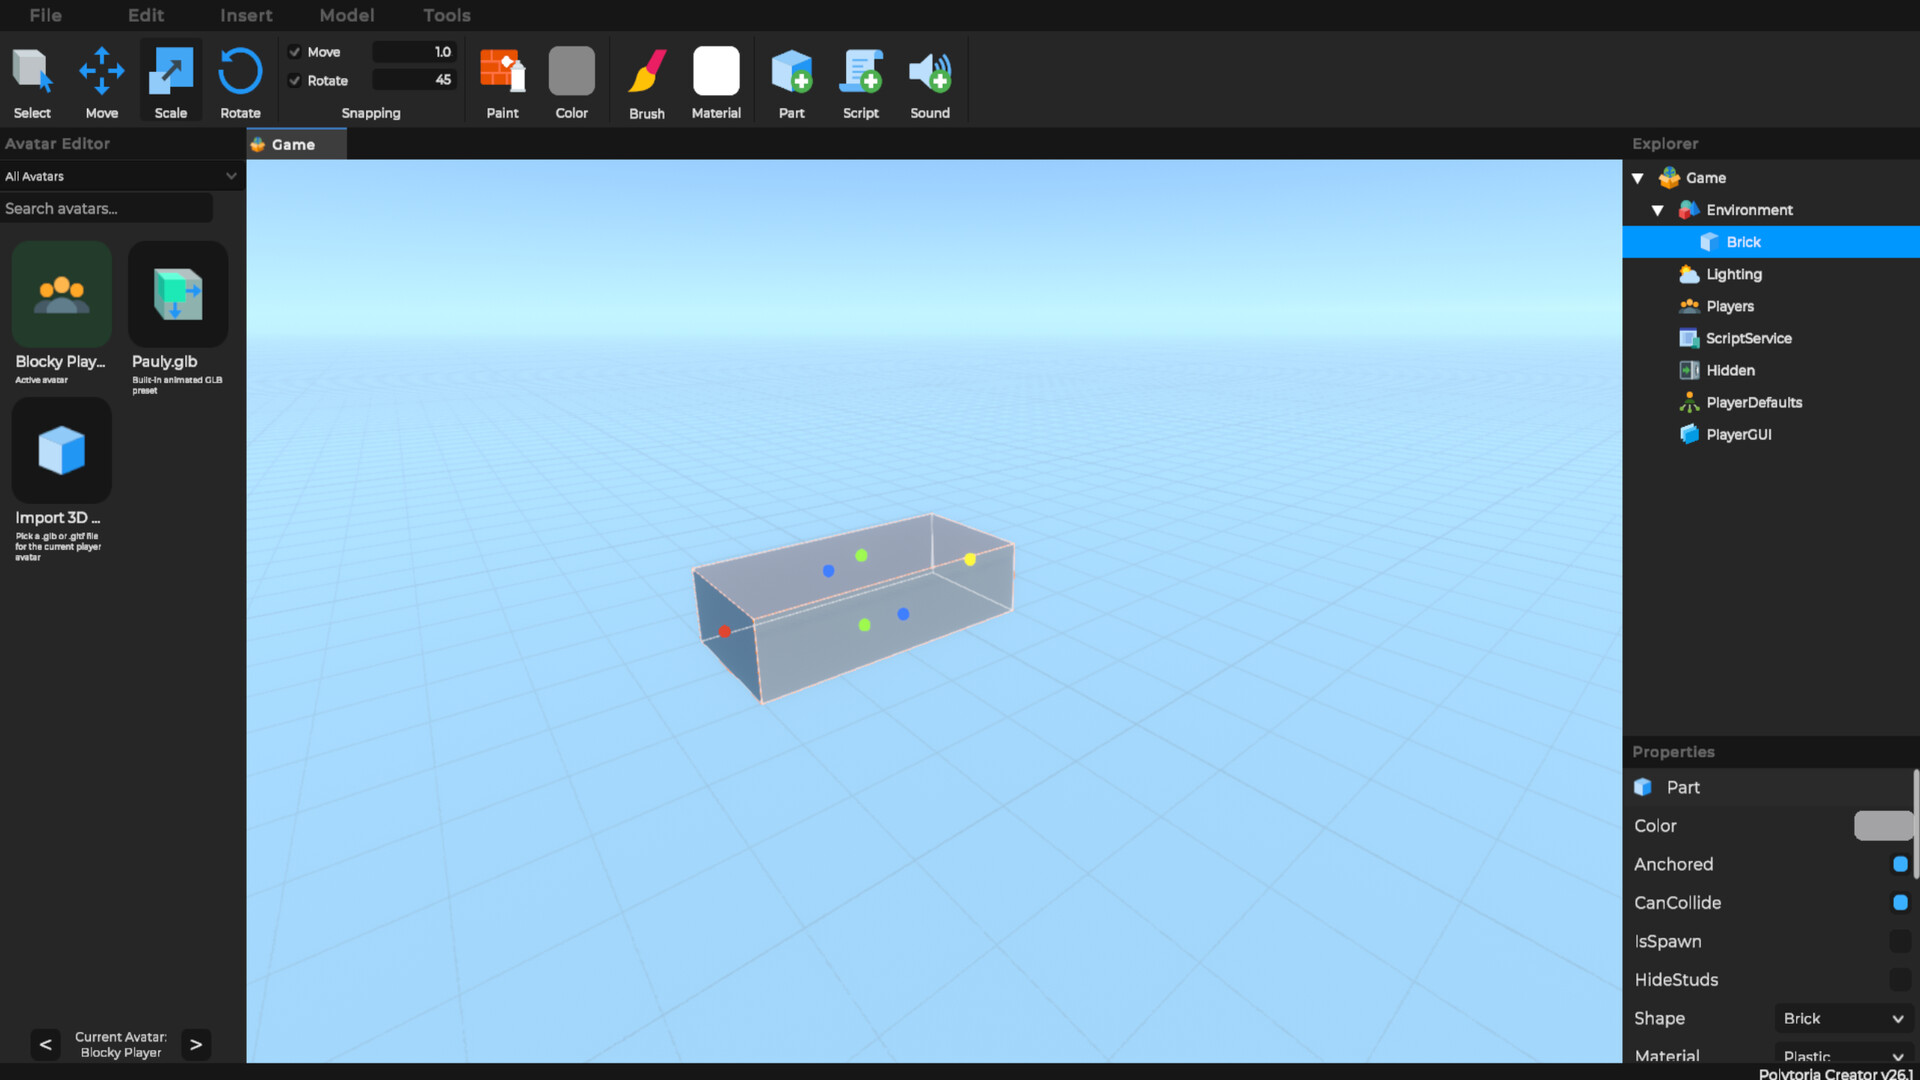Toggle the Move snapping checkbox
Image resolution: width=1920 pixels, height=1080 pixels.
295,52
